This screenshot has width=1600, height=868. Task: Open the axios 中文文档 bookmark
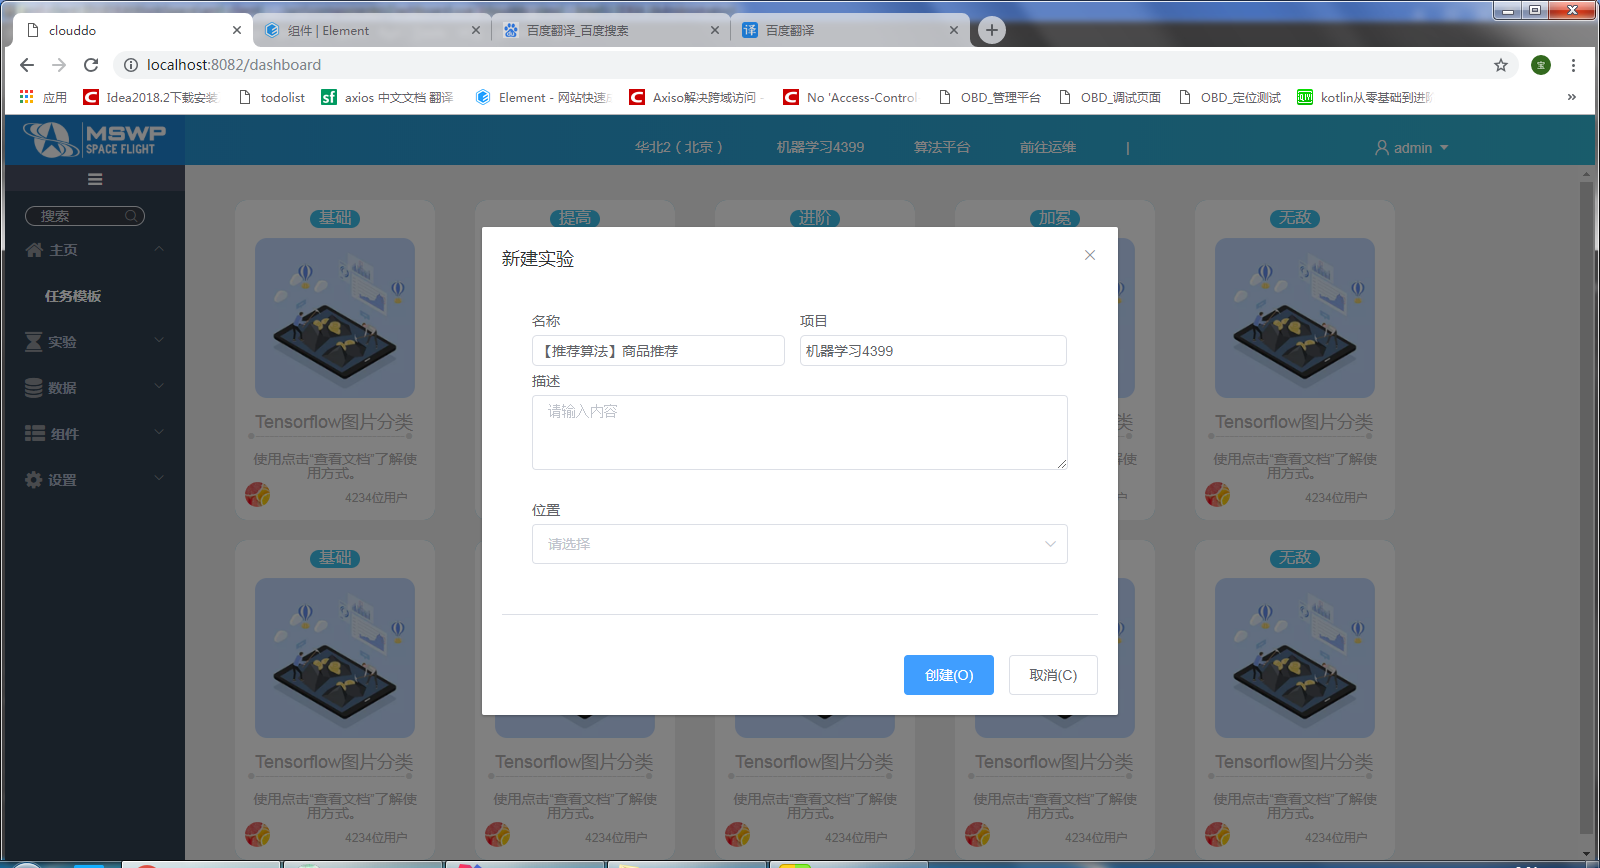pyautogui.click(x=387, y=97)
